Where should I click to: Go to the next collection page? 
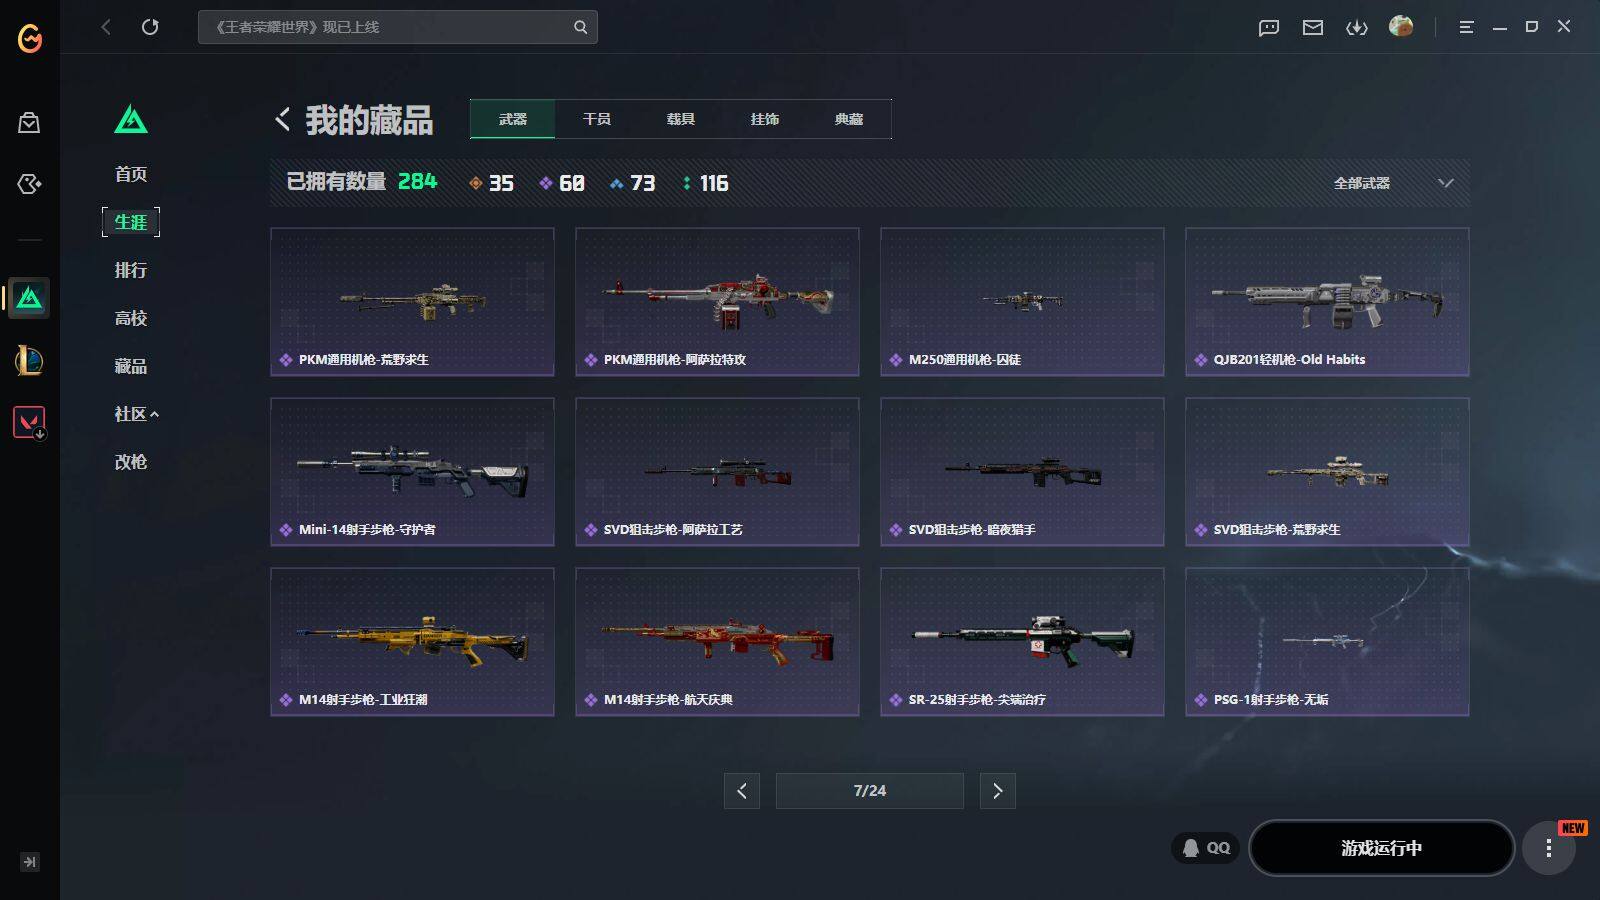pos(997,791)
